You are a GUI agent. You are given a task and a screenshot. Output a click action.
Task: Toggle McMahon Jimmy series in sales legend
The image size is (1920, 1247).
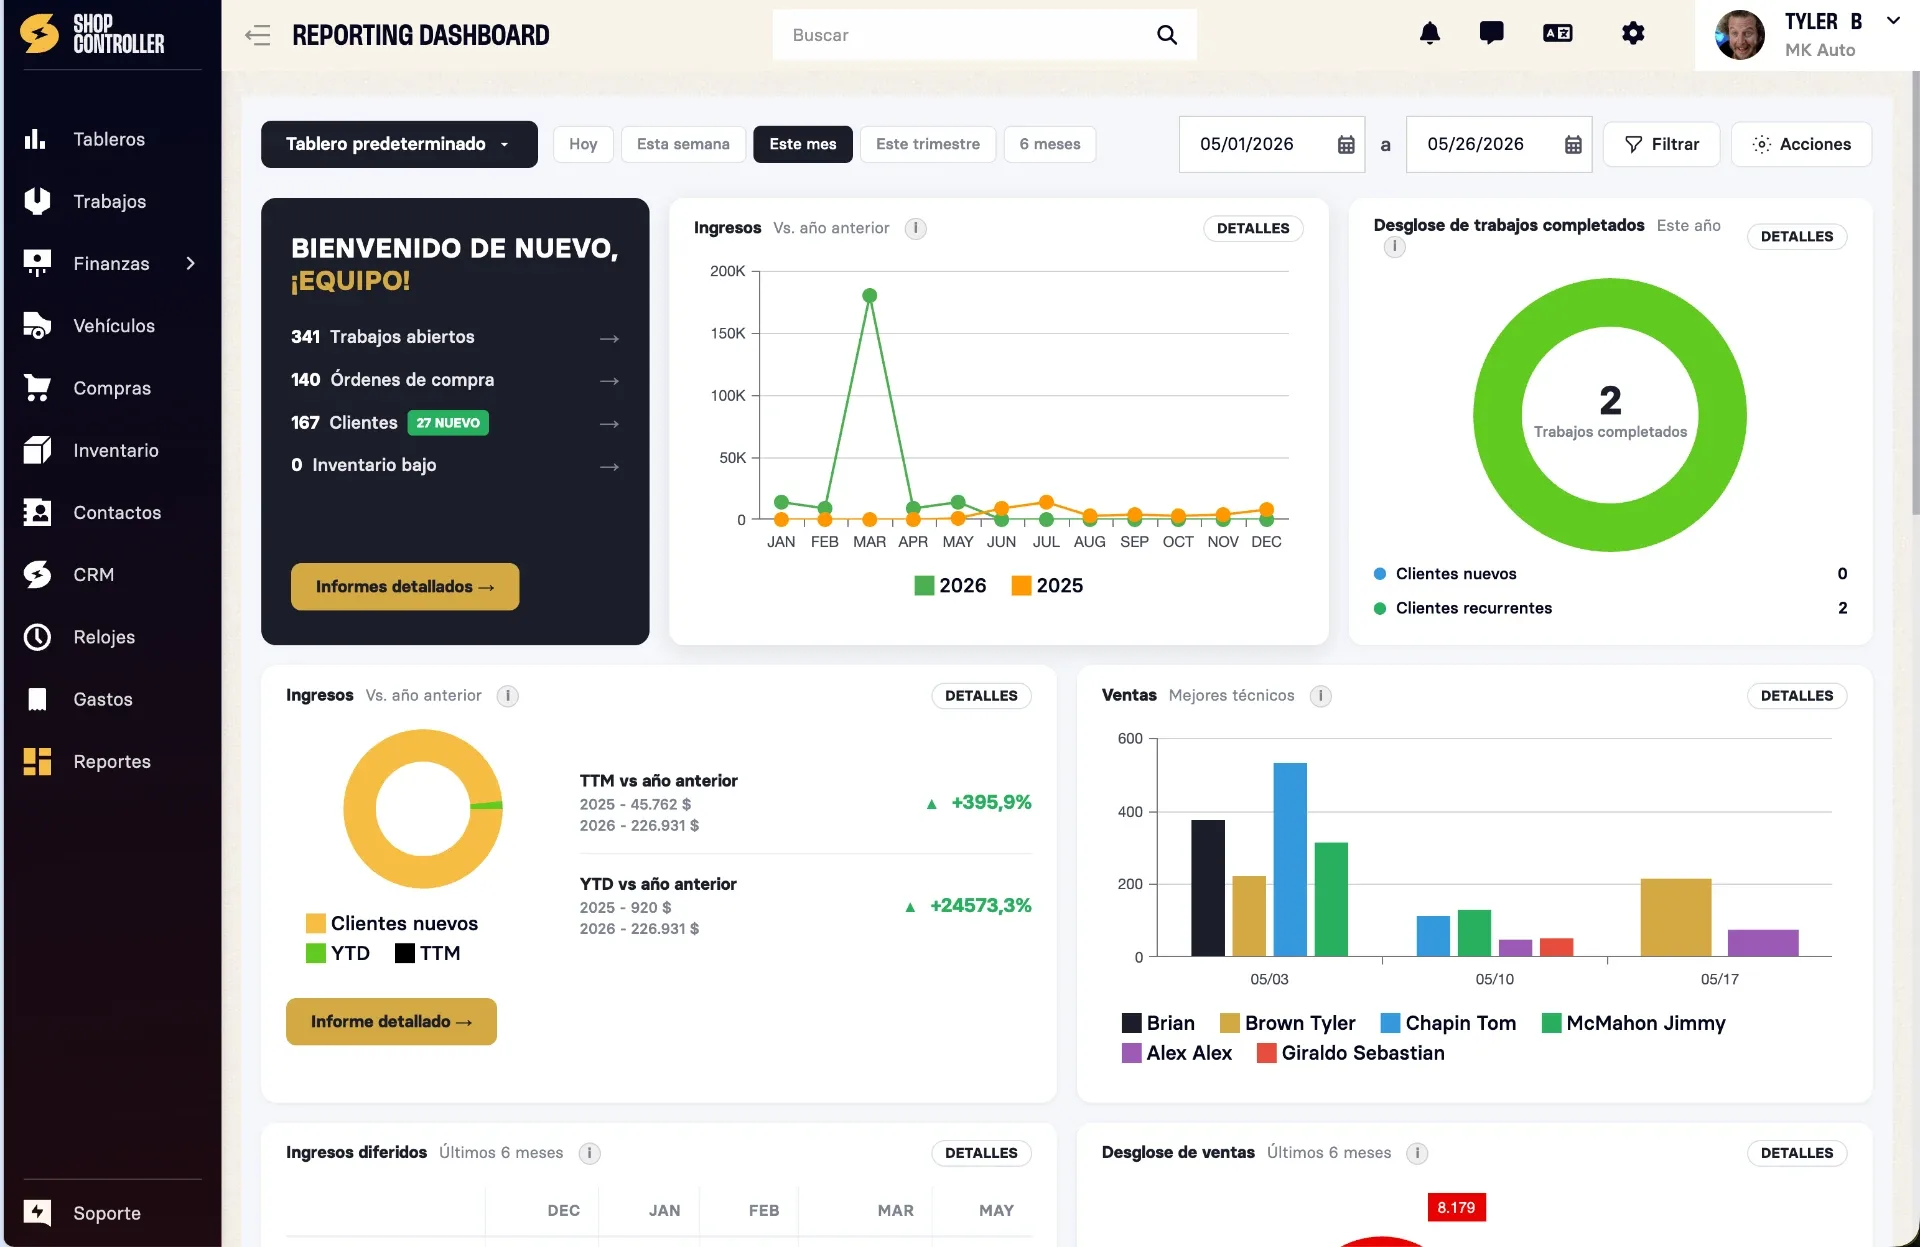tap(1634, 1023)
